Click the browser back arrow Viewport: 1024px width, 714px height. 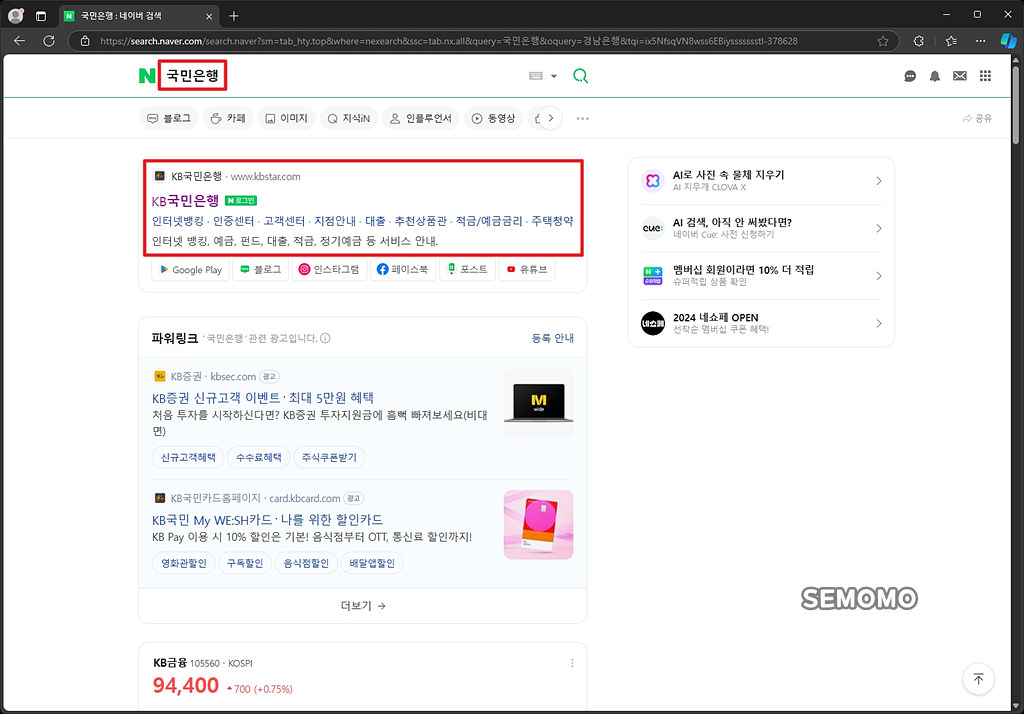pyautogui.click(x=20, y=41)
